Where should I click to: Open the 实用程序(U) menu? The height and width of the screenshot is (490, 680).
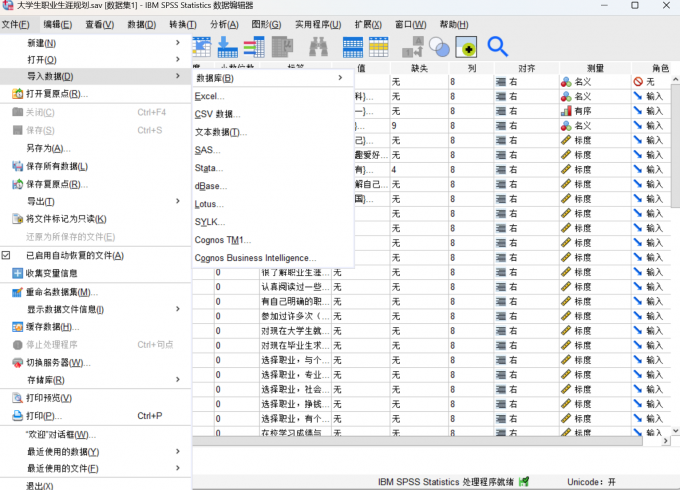318,25
